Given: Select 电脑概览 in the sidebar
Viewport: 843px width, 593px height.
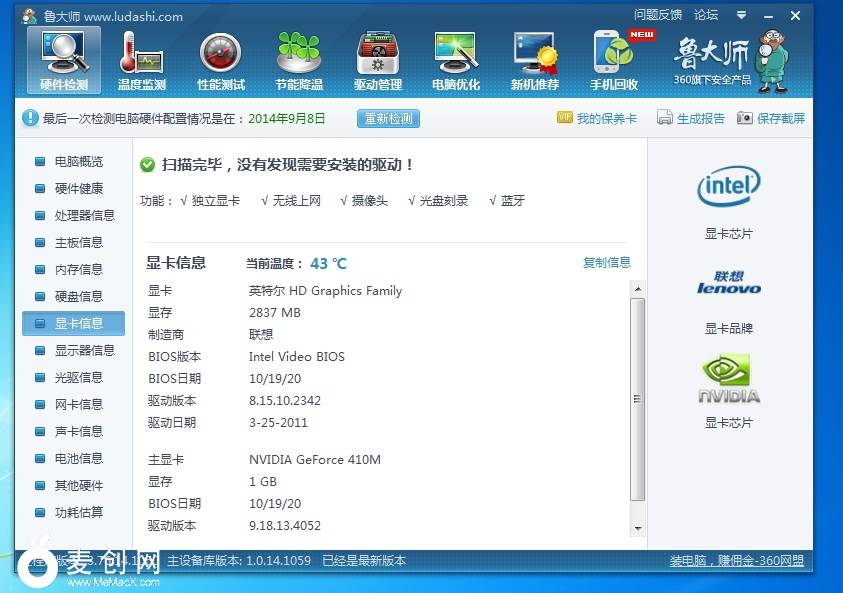Looking at the screenshot, I should click(x=78, y=162).
